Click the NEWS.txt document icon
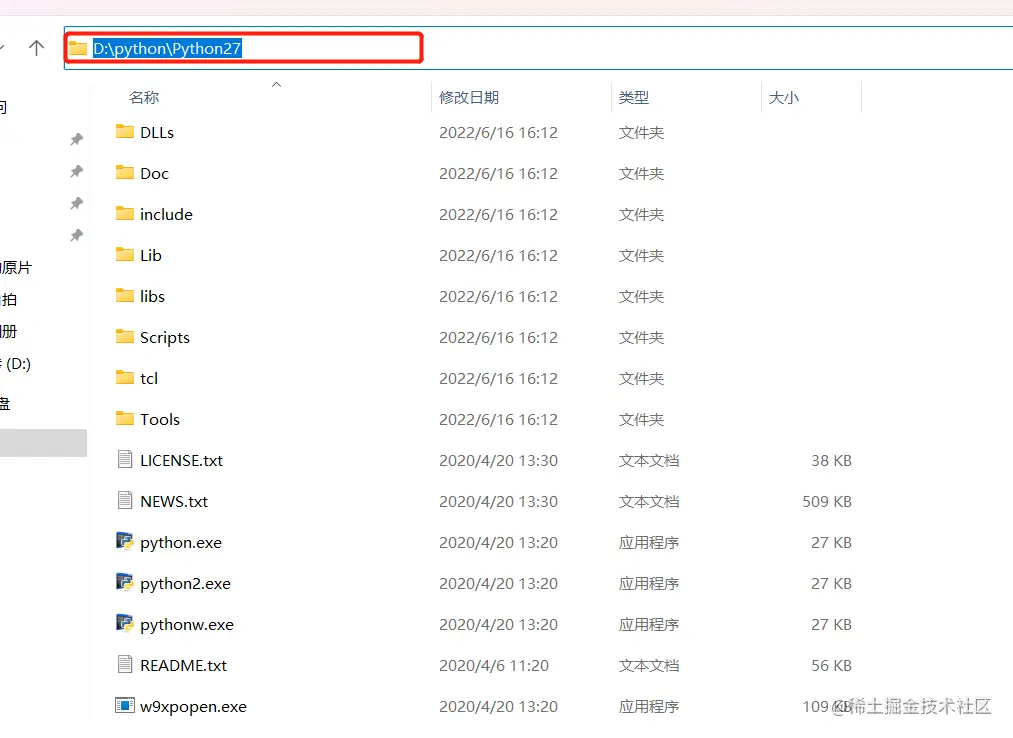This screenshot has width=1013, height=738. tap(125, 500)
